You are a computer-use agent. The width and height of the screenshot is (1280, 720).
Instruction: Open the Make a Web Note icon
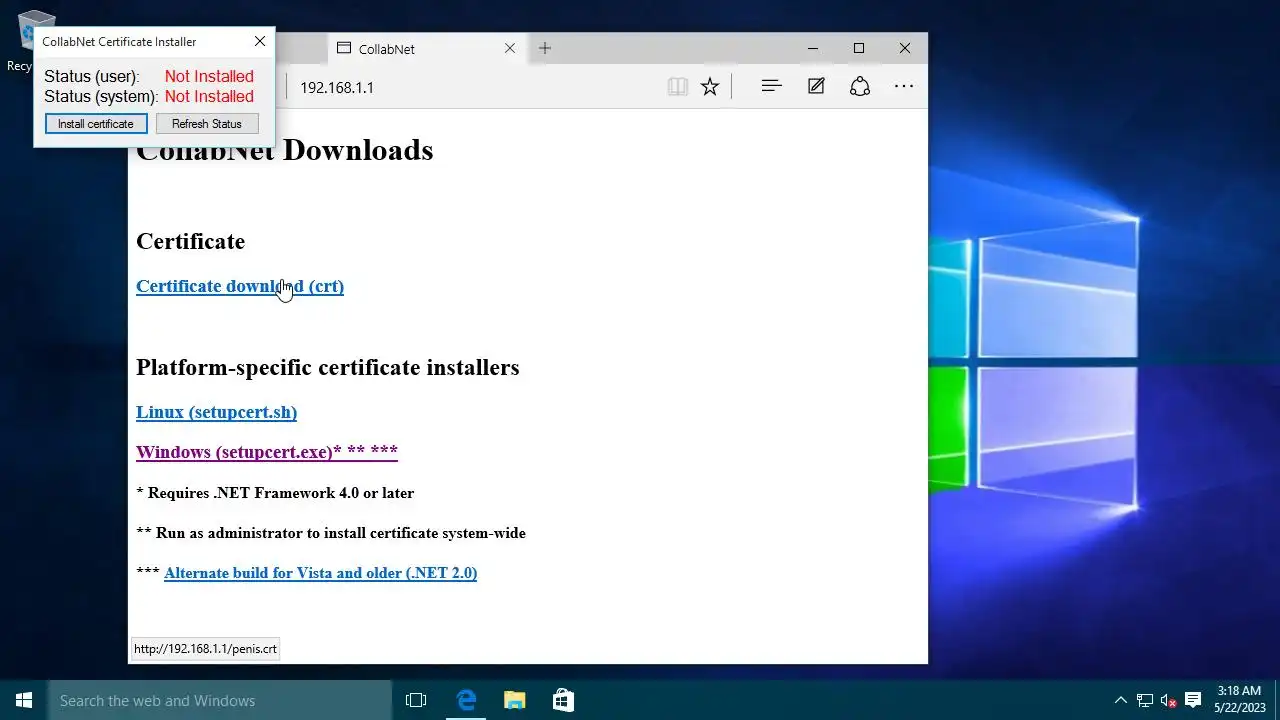[816, 87]
